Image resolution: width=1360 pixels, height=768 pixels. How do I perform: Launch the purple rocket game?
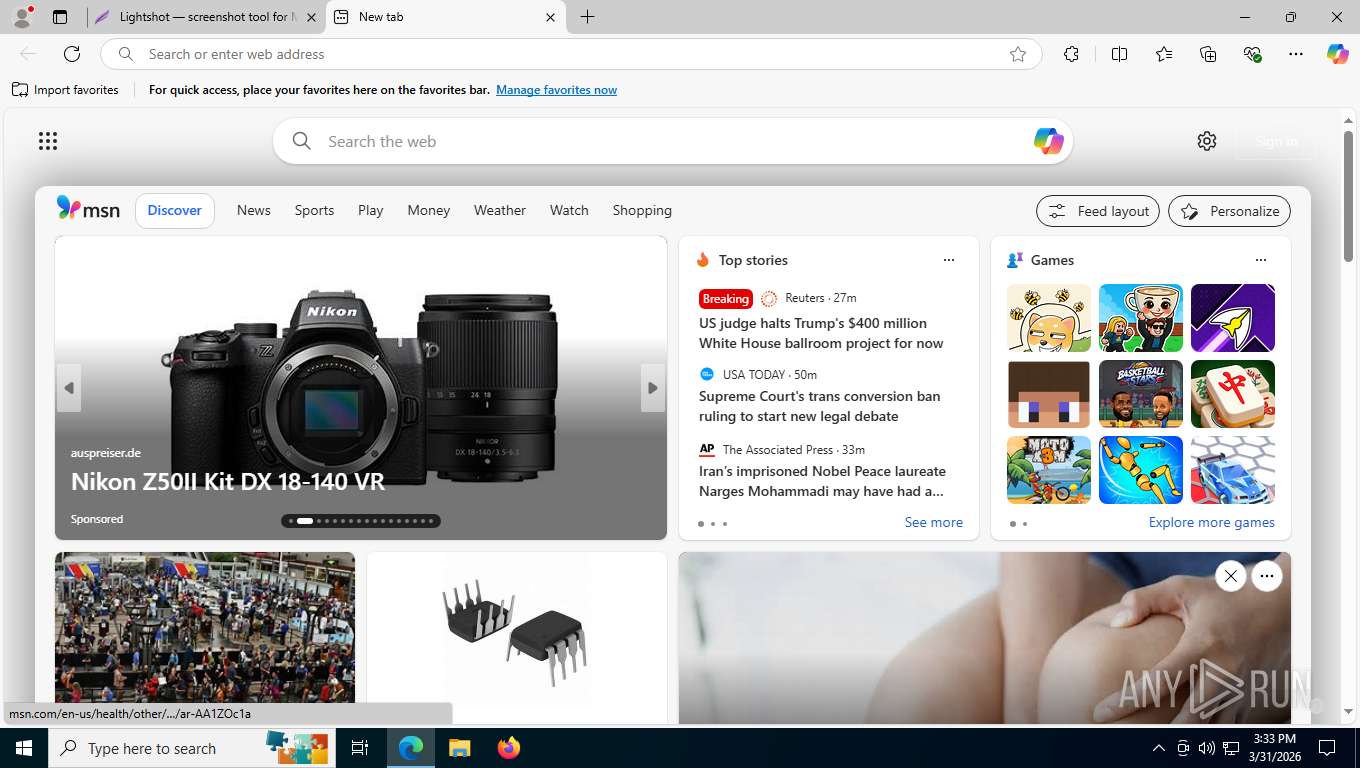[x=1233, y=318]
